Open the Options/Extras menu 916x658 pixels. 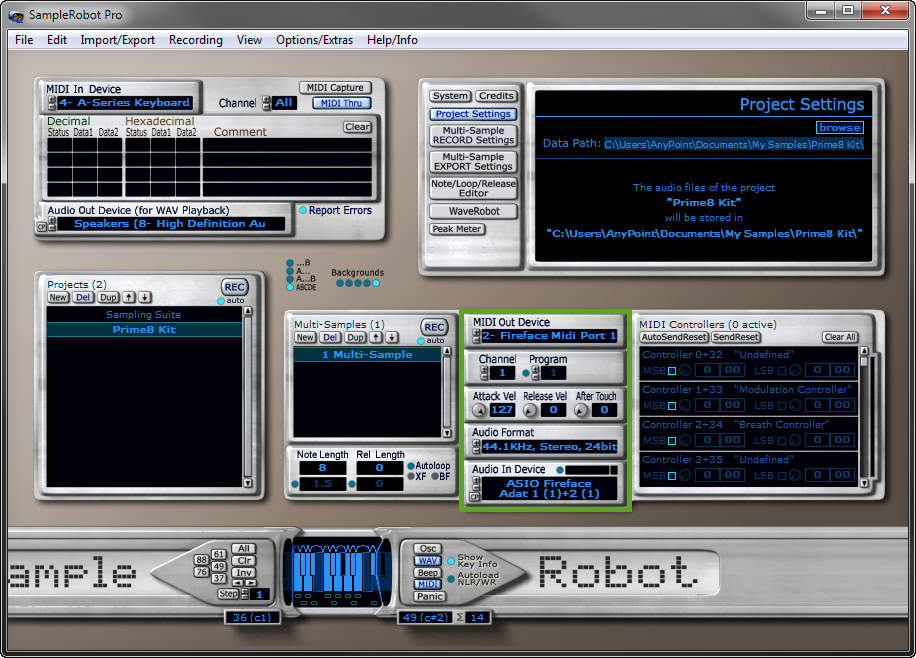(x=315, y=40)
